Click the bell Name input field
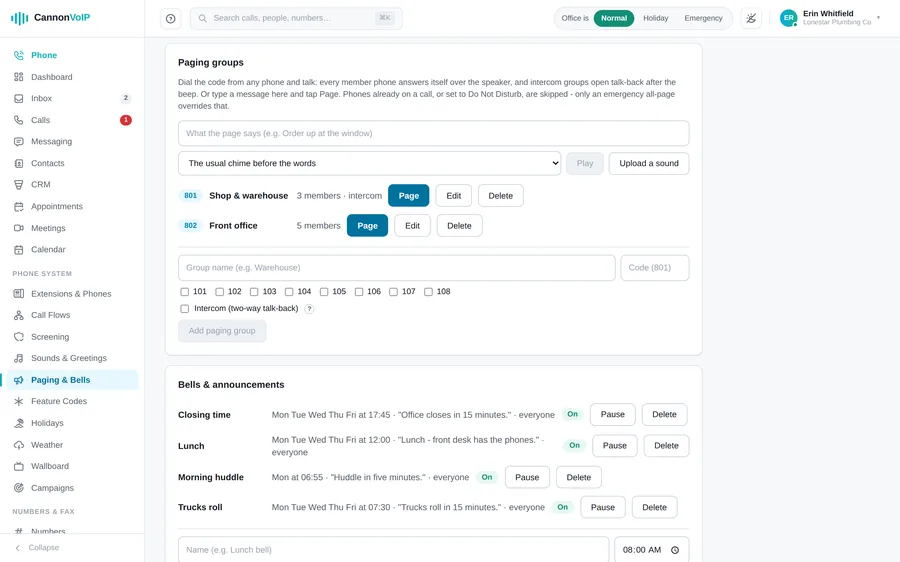 point(393,550)
